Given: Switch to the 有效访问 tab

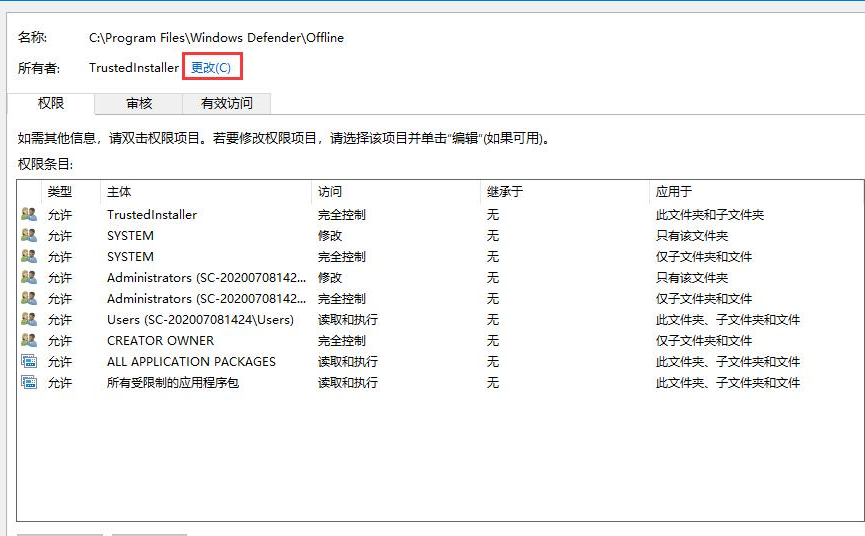Looking at the screenshot, I should point(227,103).
